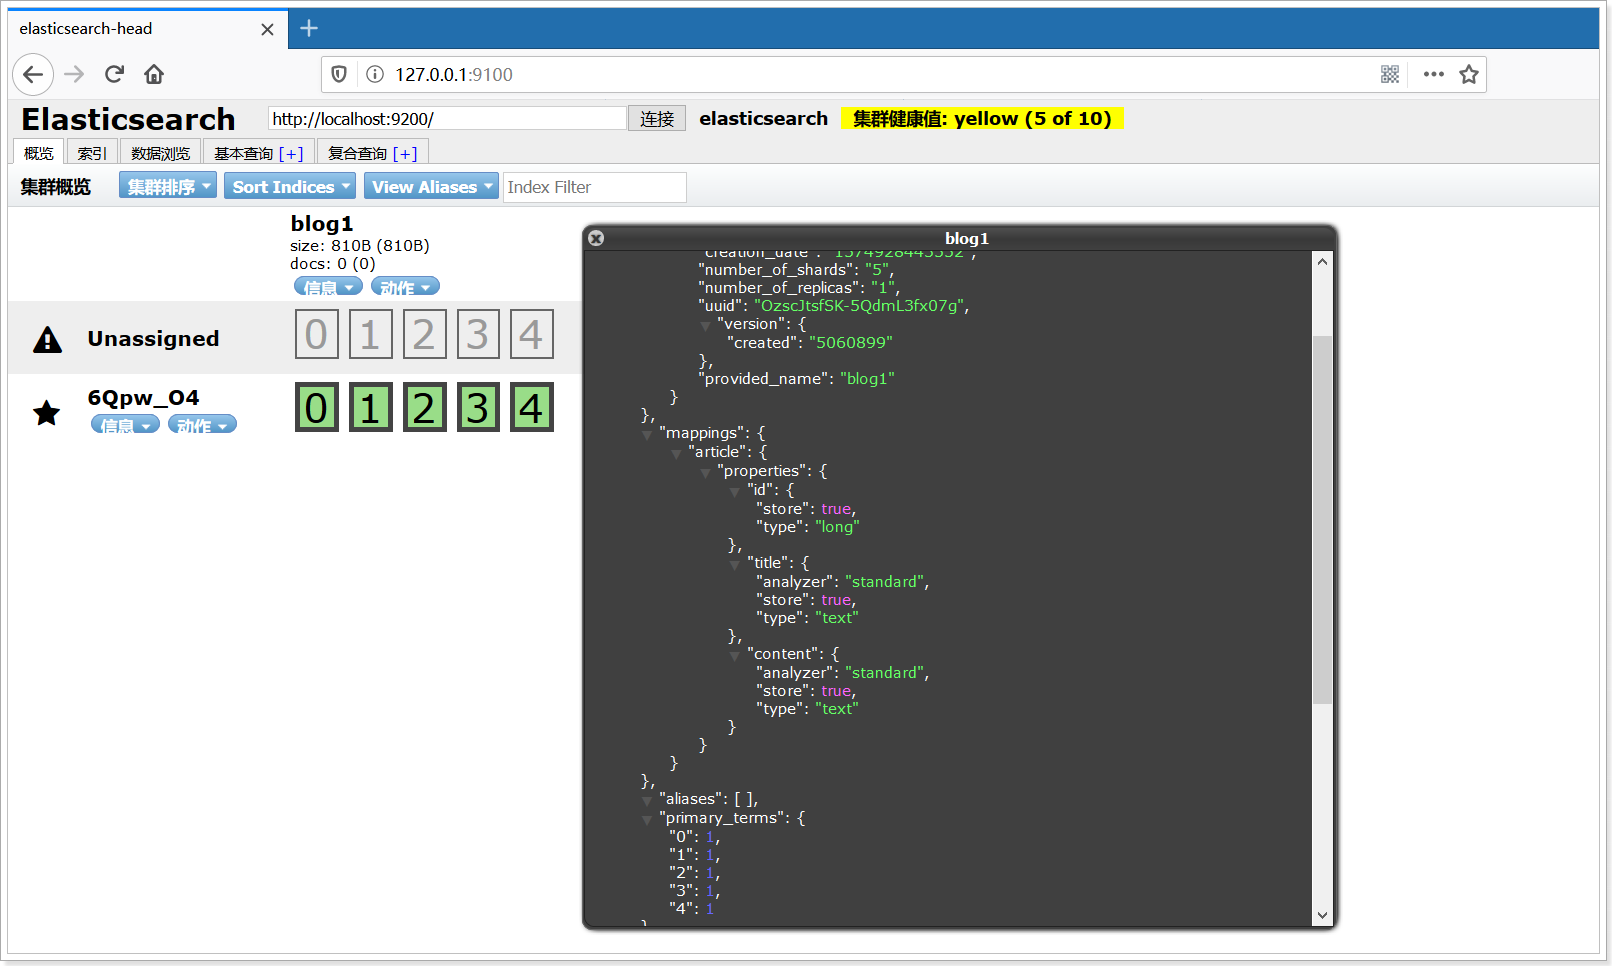Click the Index Filter input field
Screen dimensions: 1612x966
pyautogui.click(x=594, y=187)
